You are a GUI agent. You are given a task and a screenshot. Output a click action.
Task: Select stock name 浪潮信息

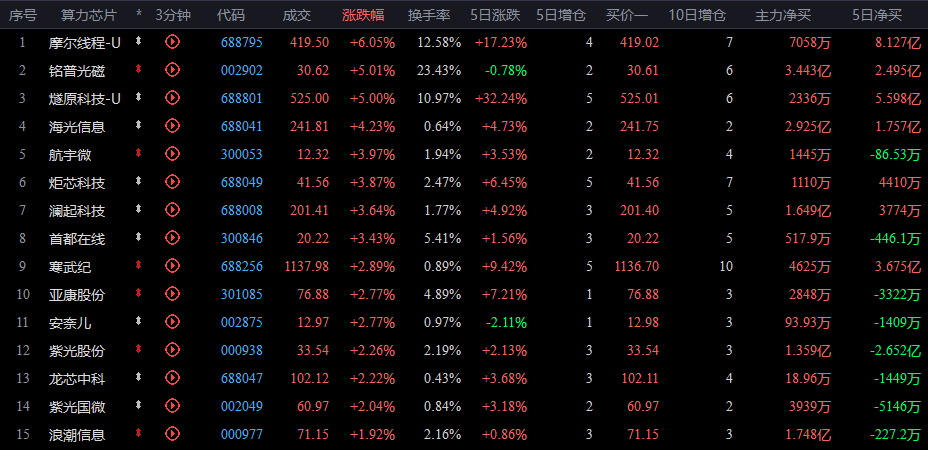77,435
